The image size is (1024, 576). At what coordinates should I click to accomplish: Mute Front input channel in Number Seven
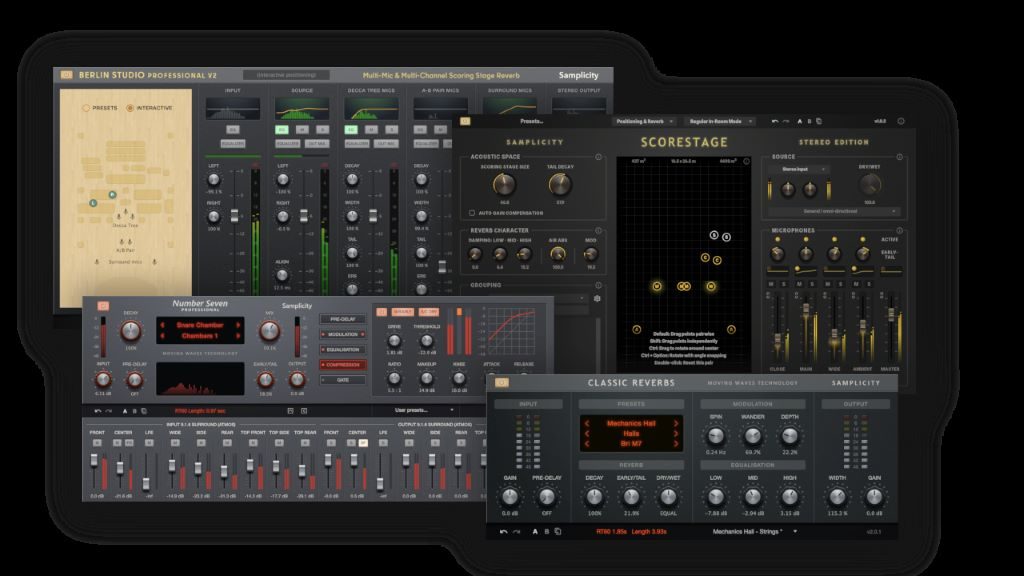pos(97,443)
